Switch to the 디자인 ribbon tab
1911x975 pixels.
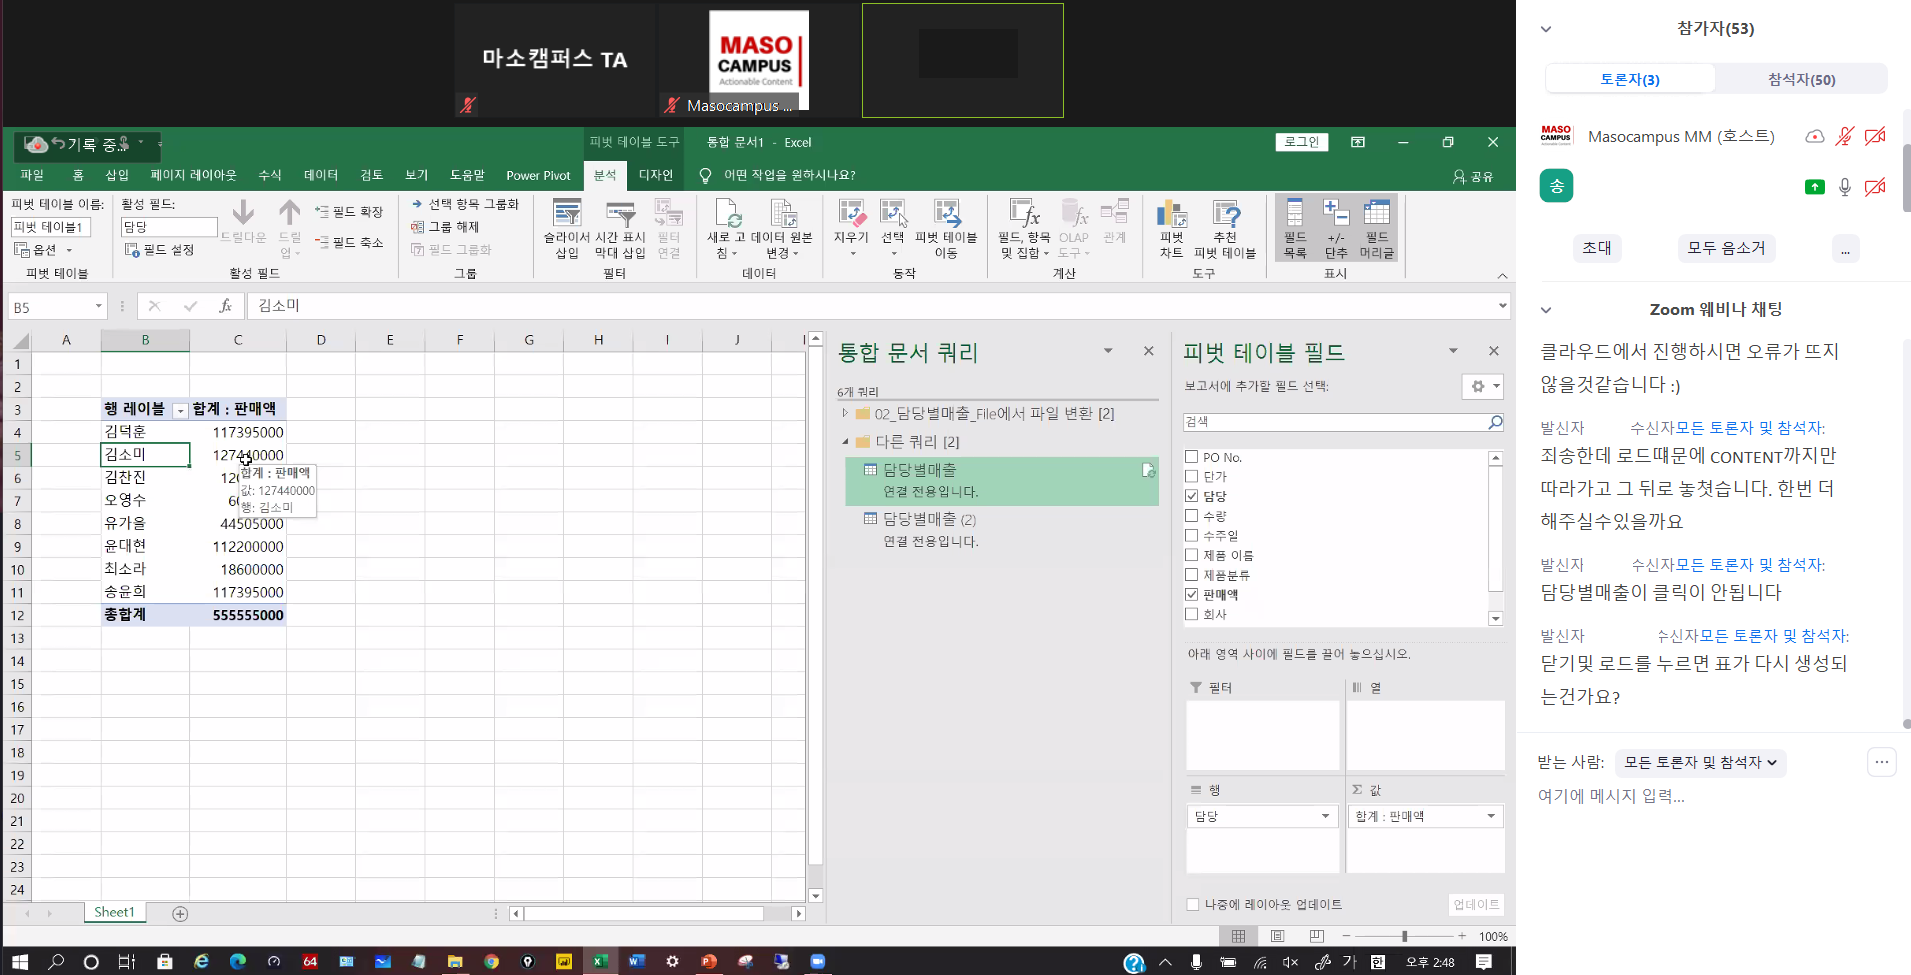656,175
